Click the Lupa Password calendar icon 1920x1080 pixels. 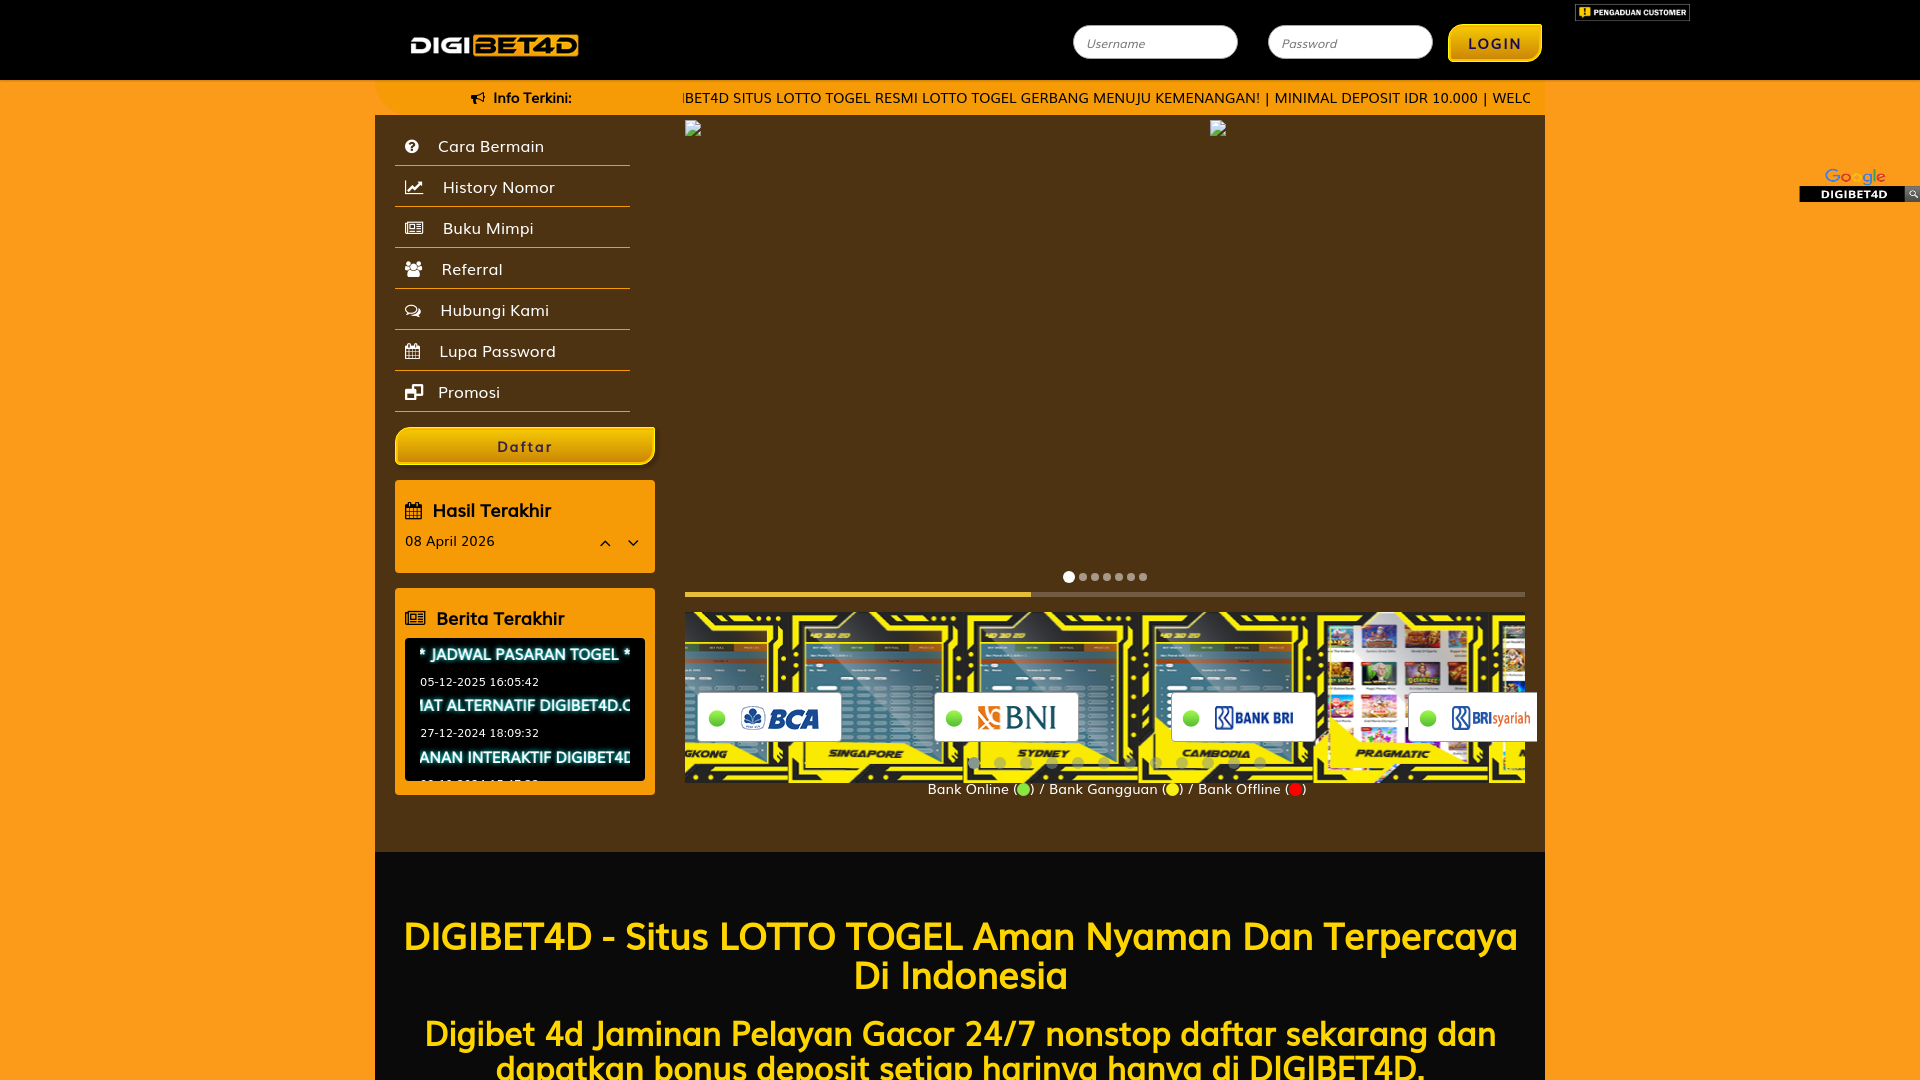pos(412,351)
